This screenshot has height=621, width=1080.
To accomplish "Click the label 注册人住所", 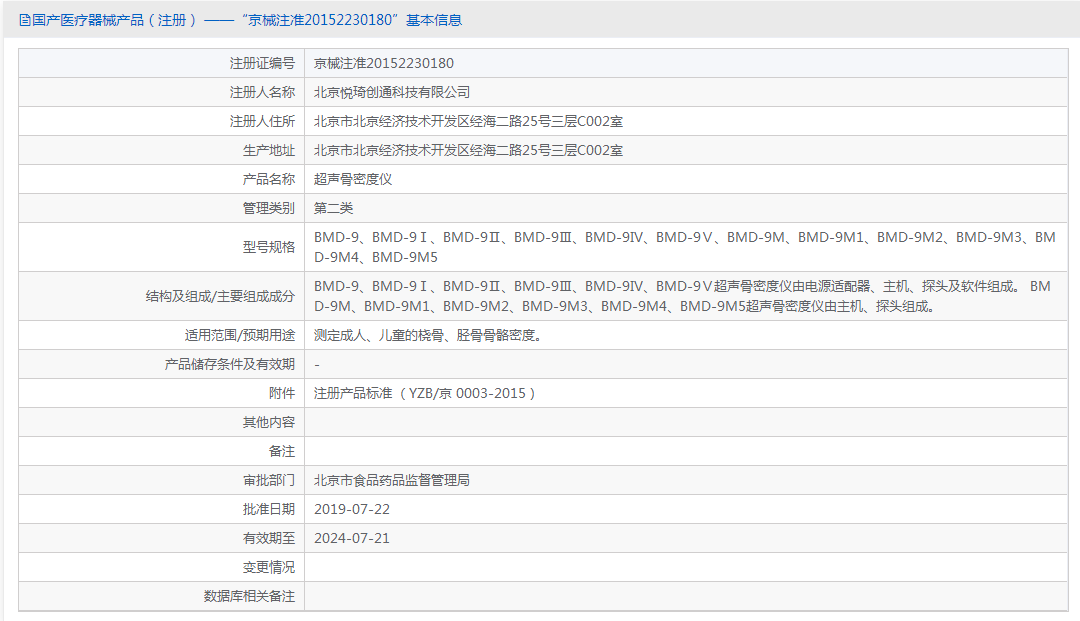I will pos(262,121).
